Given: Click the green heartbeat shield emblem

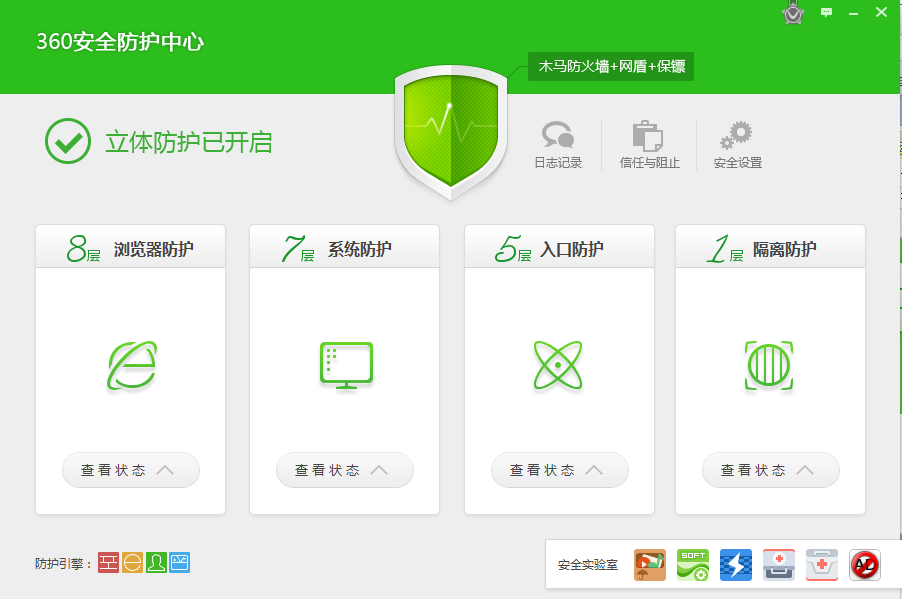Looking at the screenshot, I should coord(450,132).
